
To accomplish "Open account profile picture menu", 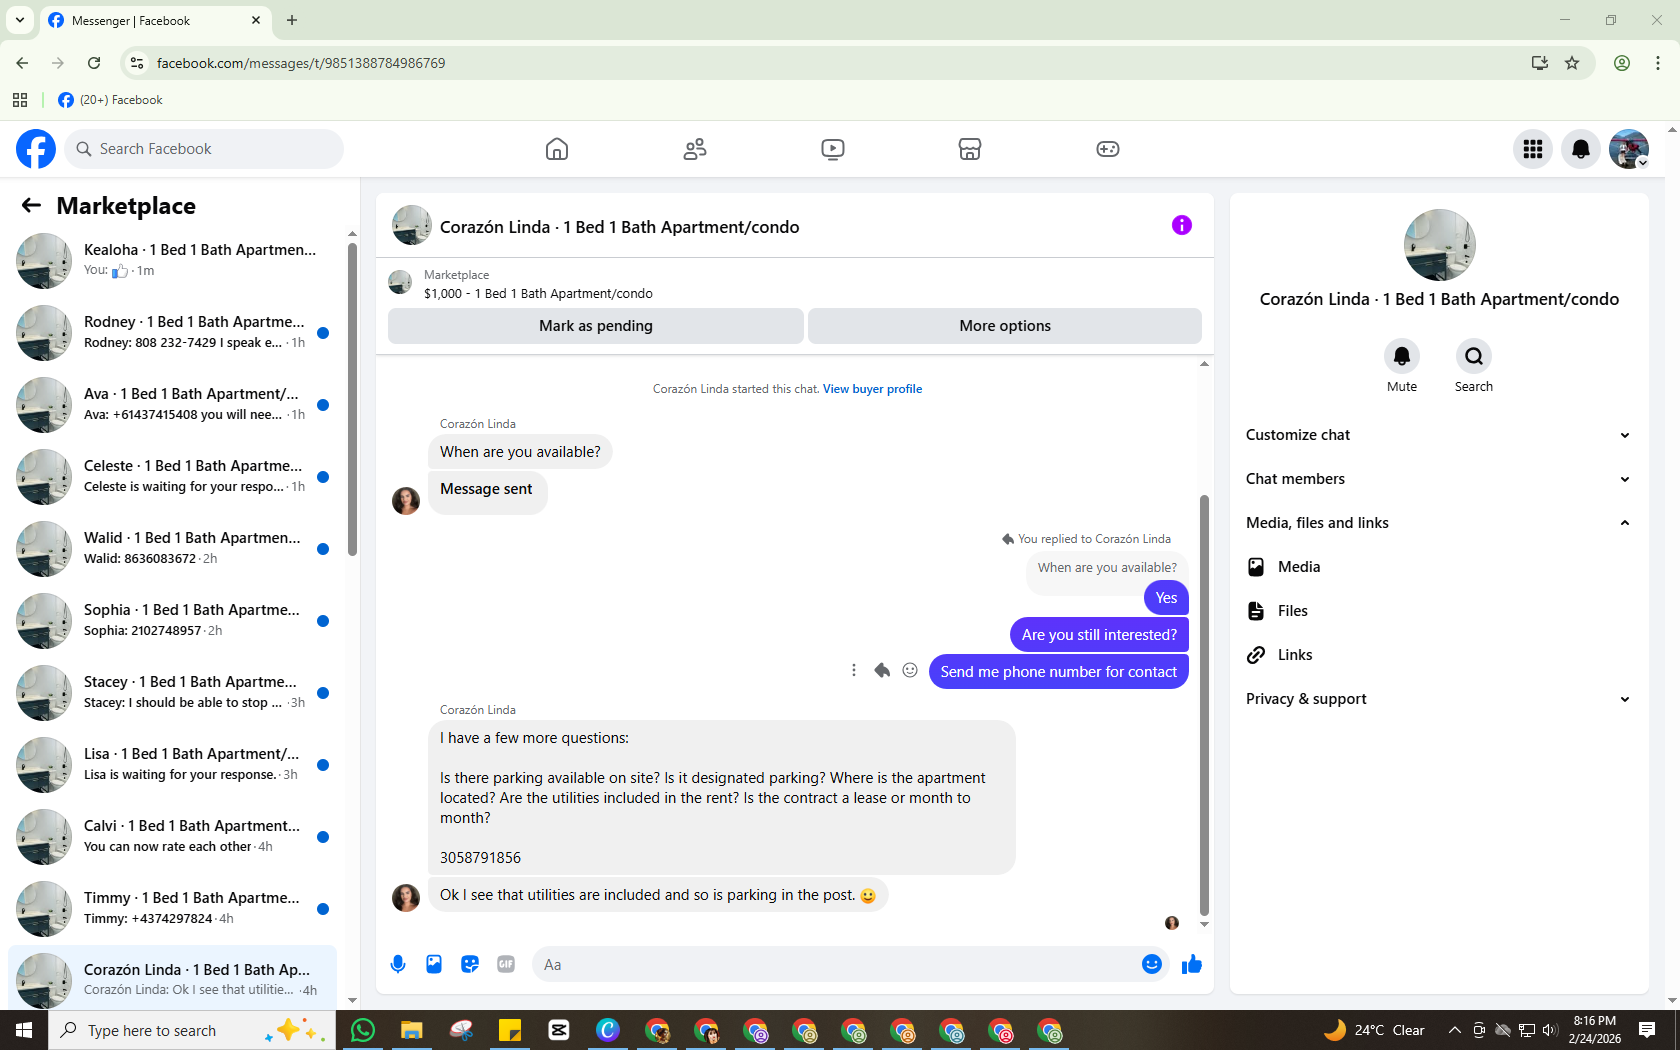I will click(x=1629, y=149).
